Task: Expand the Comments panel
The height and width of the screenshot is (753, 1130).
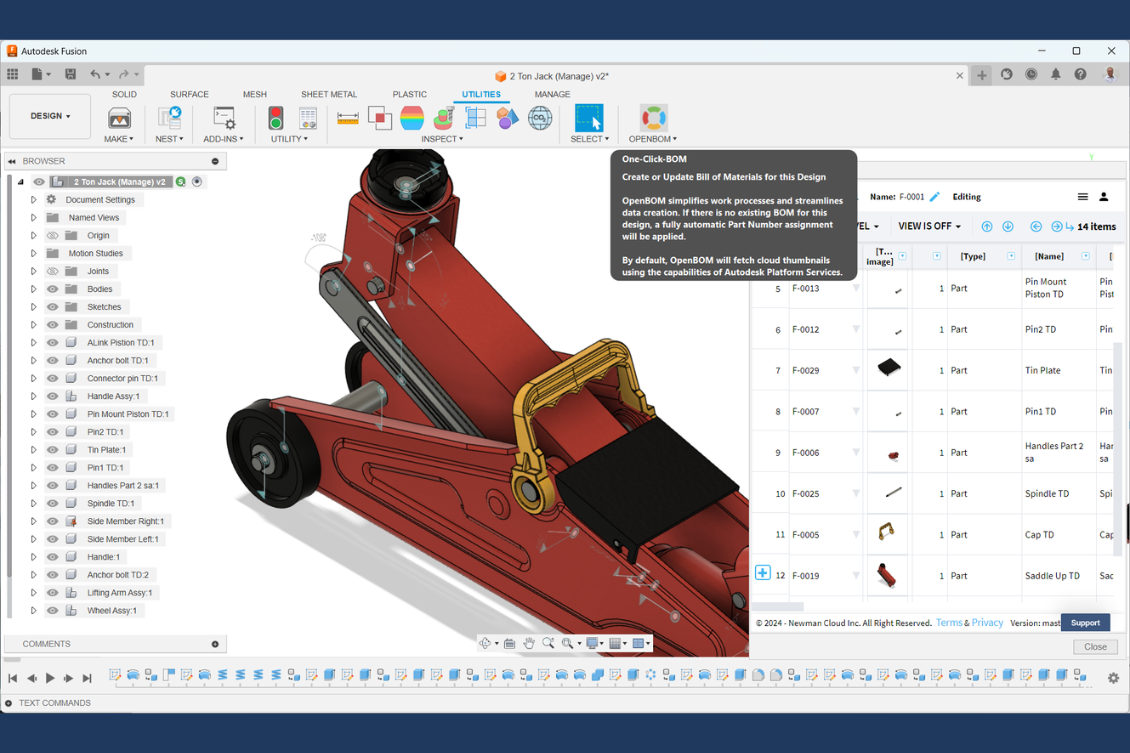Action: pos(215,644)
